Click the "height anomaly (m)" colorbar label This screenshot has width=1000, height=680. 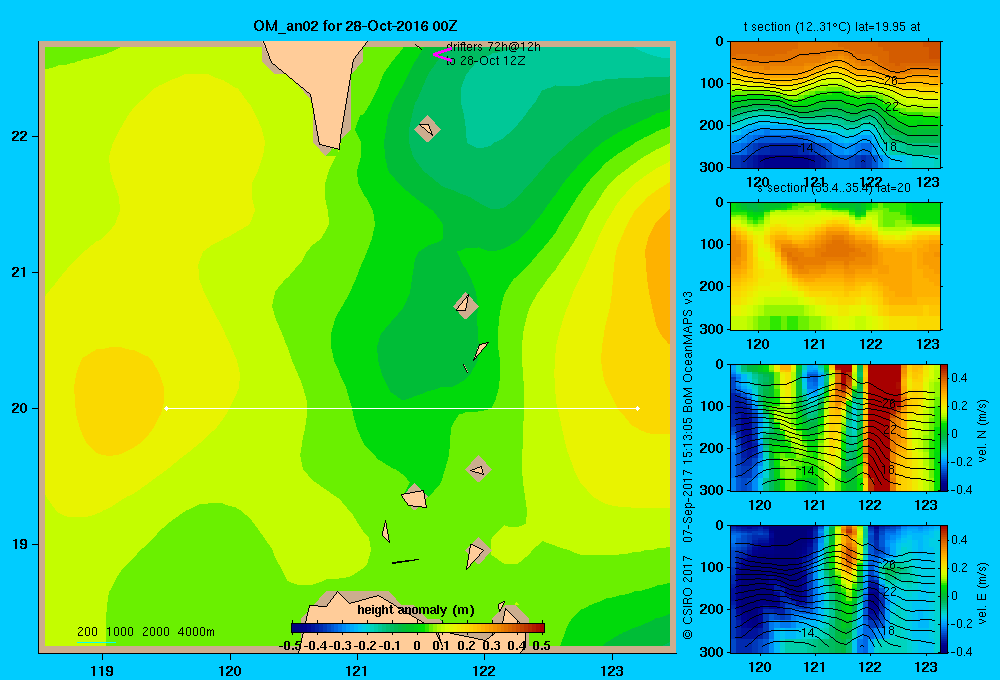point(416,610)
